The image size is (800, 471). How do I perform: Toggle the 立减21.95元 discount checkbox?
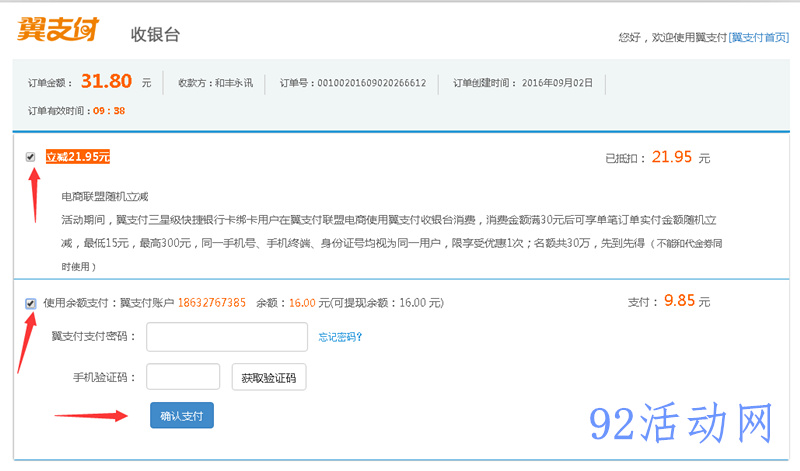[31, 156]
